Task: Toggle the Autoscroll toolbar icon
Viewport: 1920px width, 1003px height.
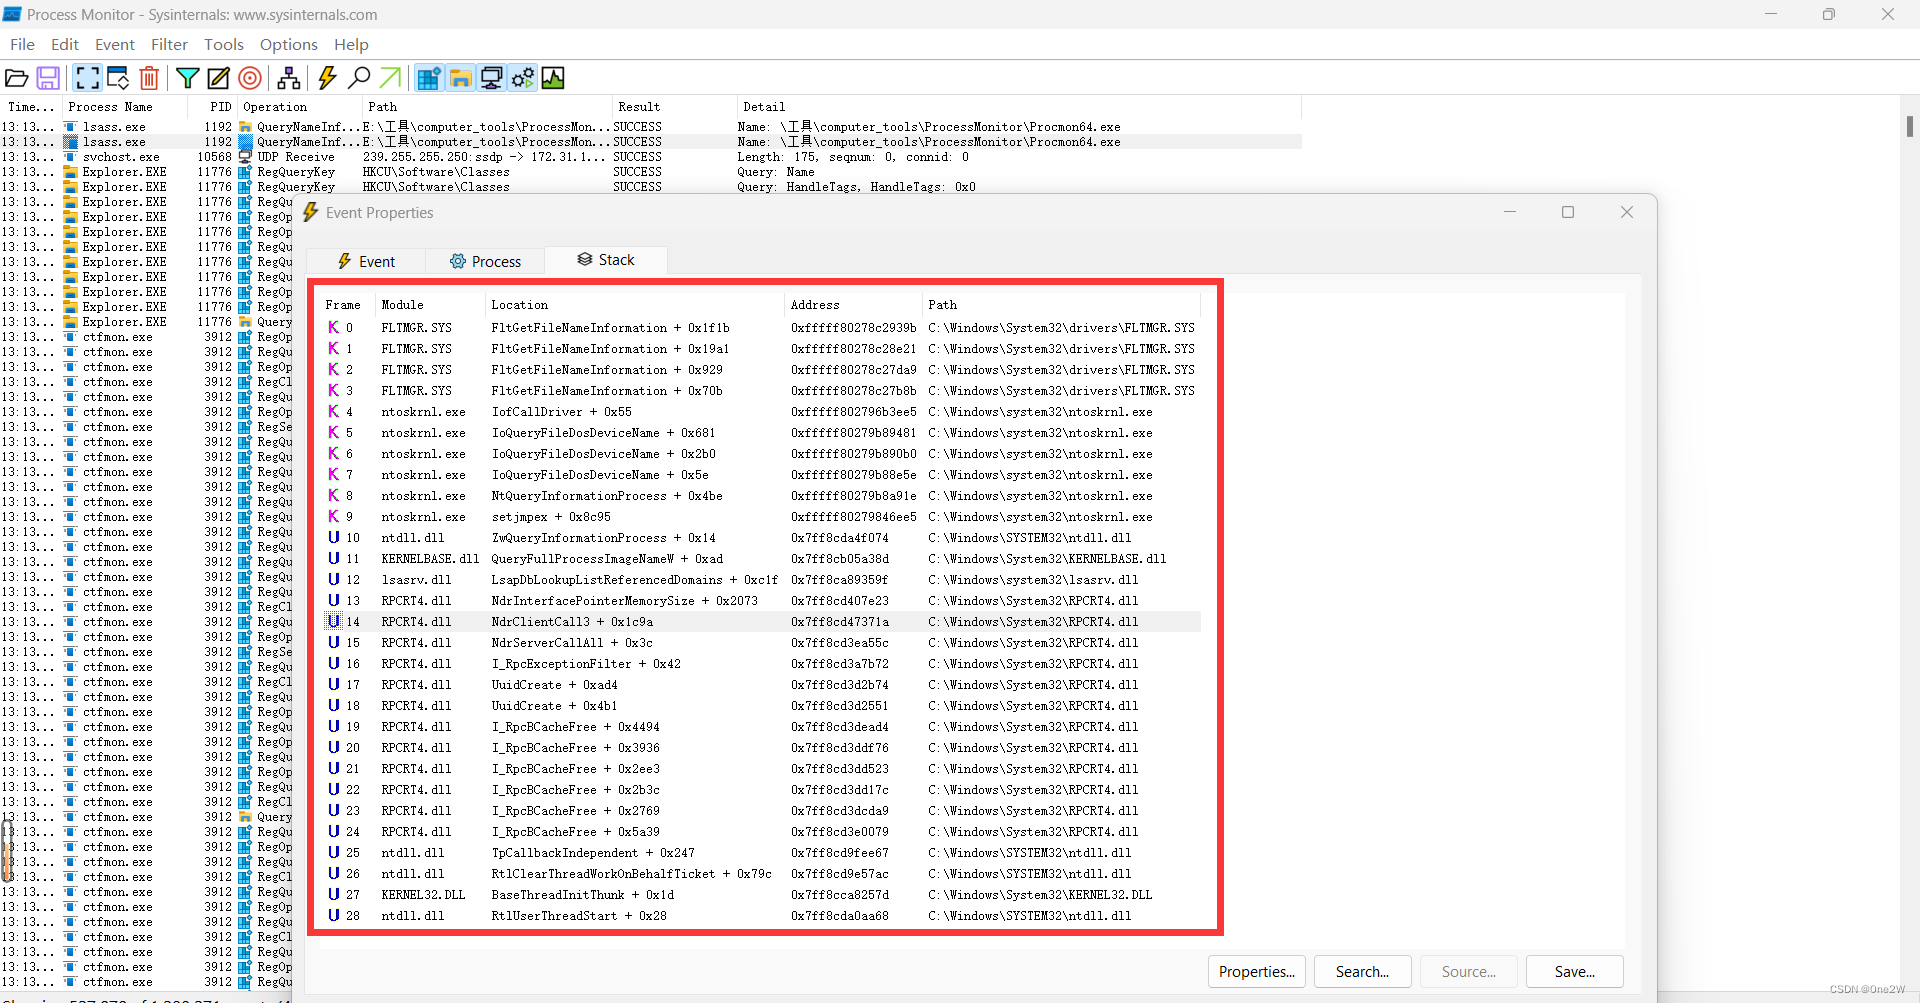Action: point(118,78)
